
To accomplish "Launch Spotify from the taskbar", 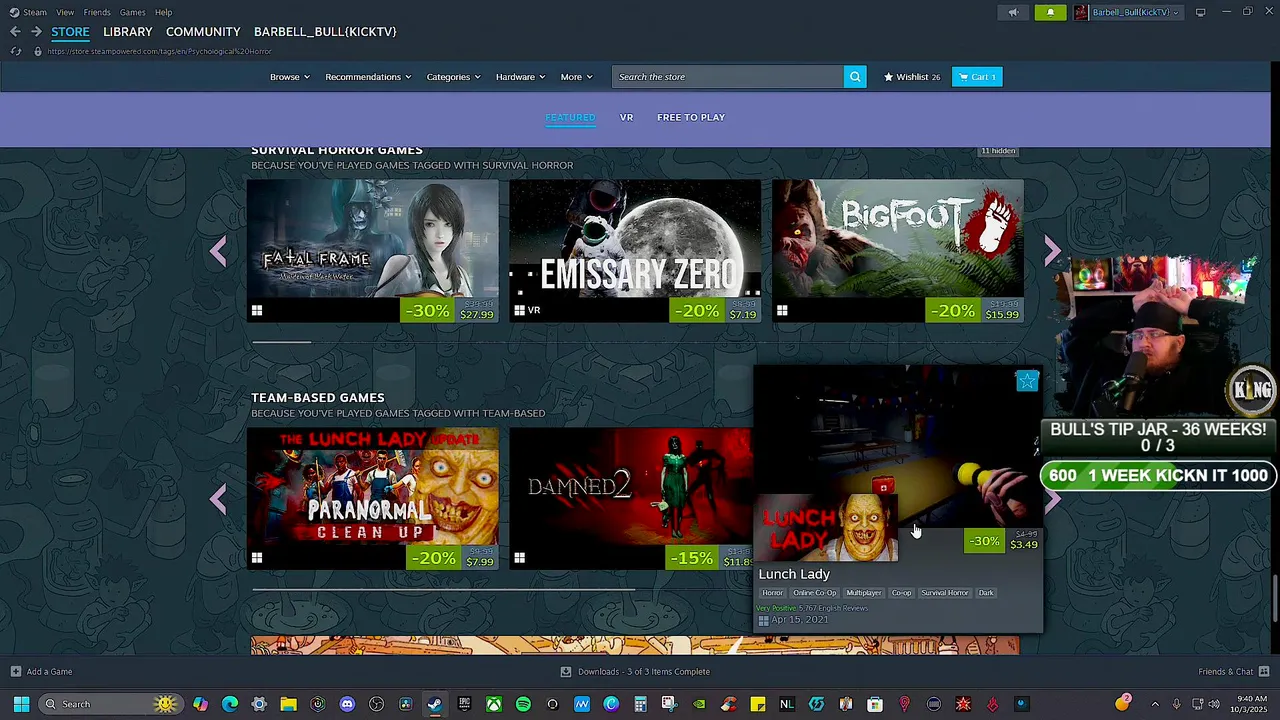I will [523, 704].
